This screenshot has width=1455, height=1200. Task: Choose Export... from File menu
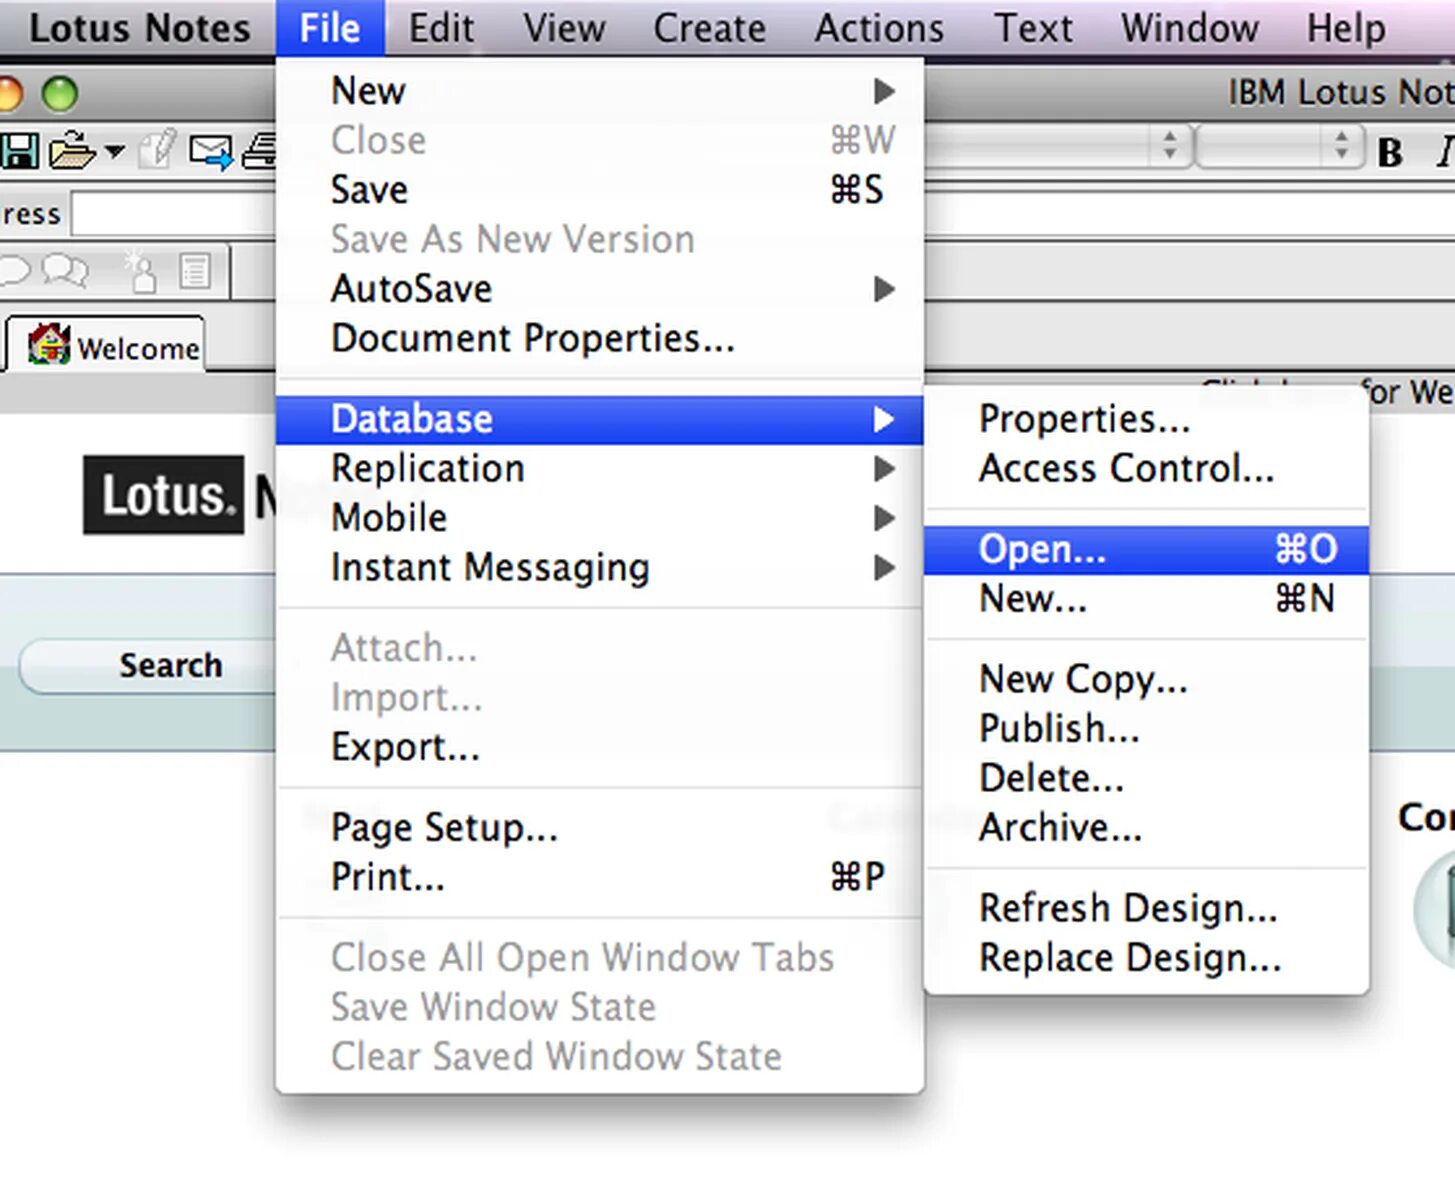[599, 748]
